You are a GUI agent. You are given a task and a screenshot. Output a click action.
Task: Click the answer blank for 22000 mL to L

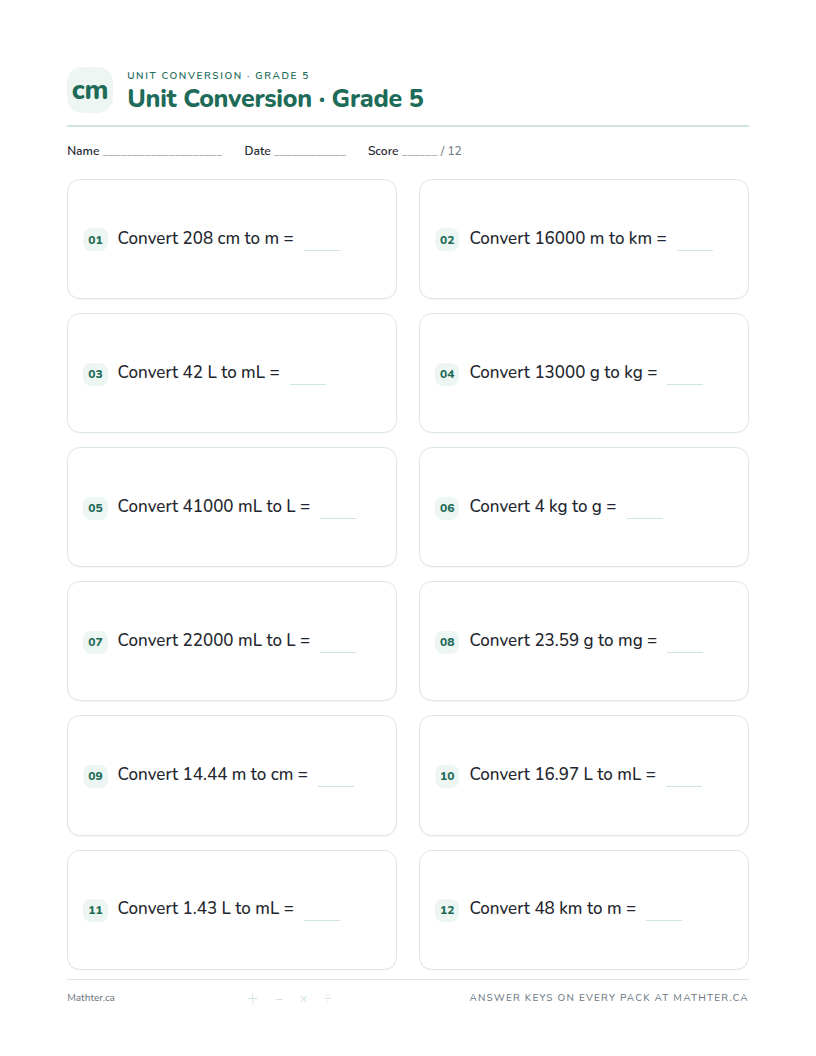(338, 644)
